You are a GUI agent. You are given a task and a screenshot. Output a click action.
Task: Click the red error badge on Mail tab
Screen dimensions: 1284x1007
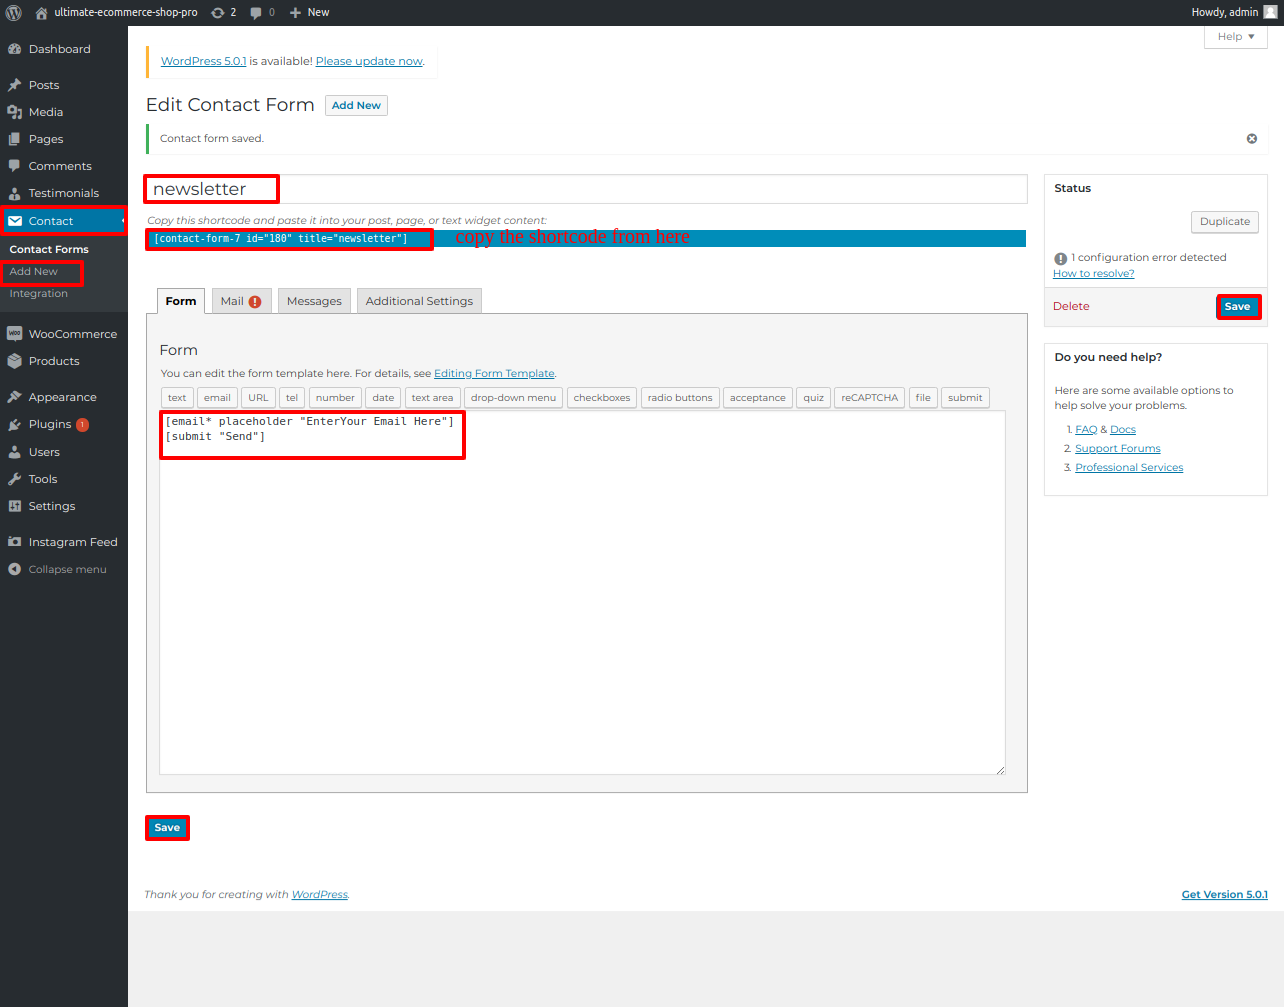coord(255,301)
